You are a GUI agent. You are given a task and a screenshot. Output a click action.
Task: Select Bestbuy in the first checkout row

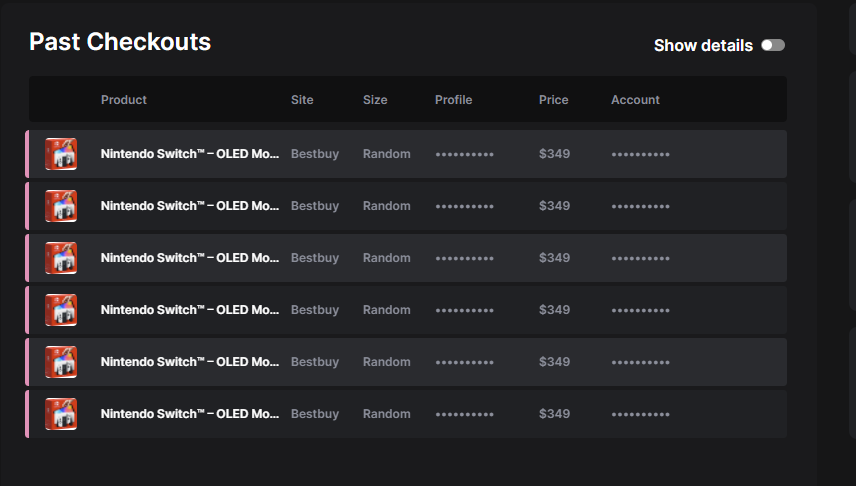(315, 154)
